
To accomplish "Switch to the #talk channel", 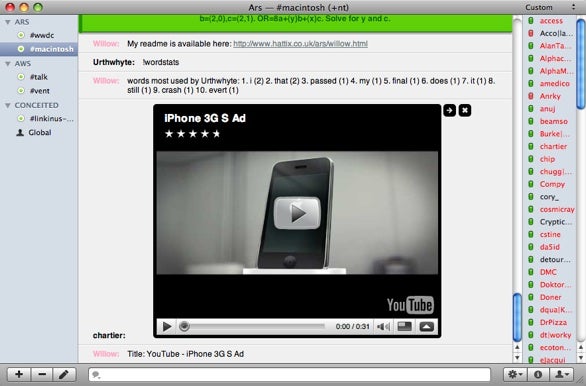I will (38, 77).
